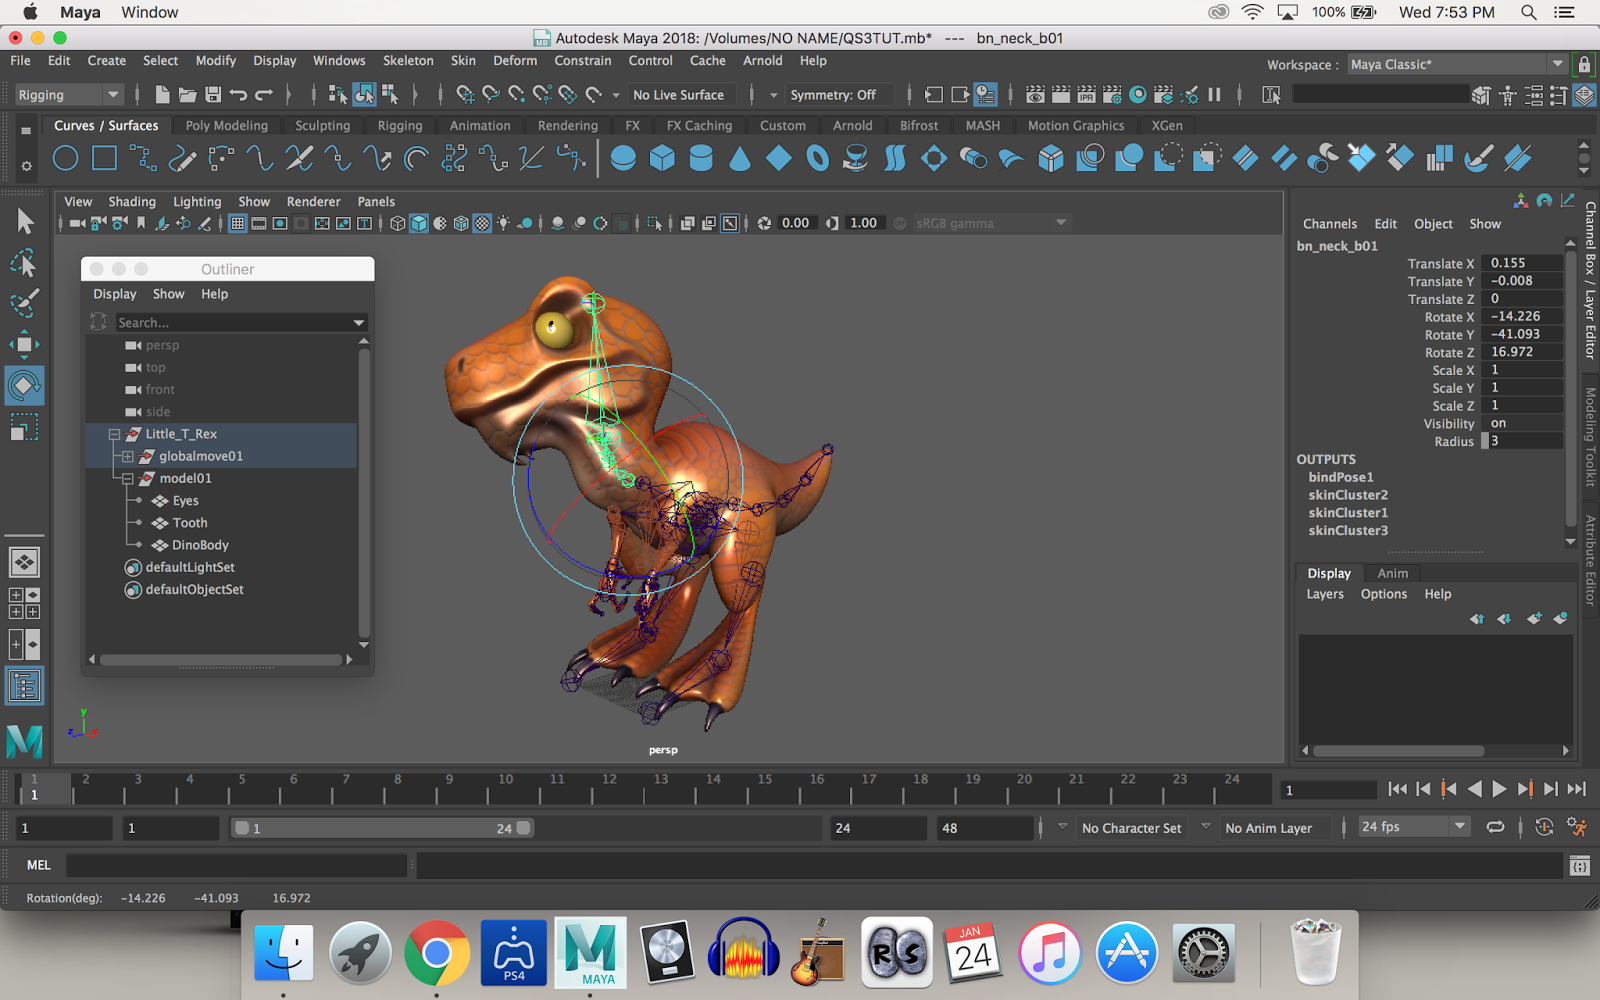This screenshot has width=1600, height=1000.
Task: Select the Move tool in the toolbox
Action: pos(24,344)
